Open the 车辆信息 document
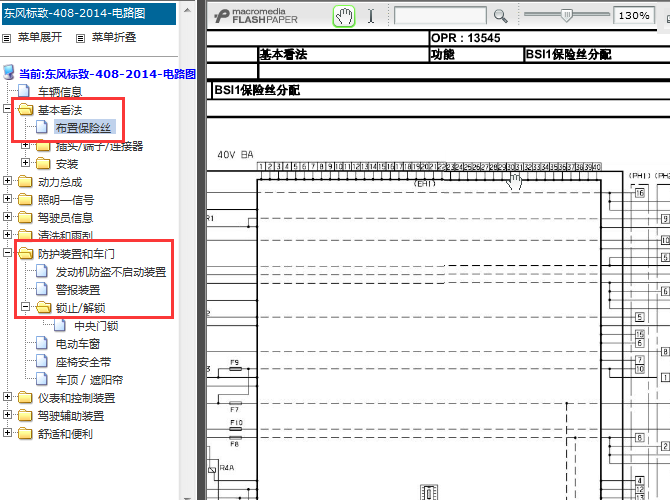 pos(60,92)
